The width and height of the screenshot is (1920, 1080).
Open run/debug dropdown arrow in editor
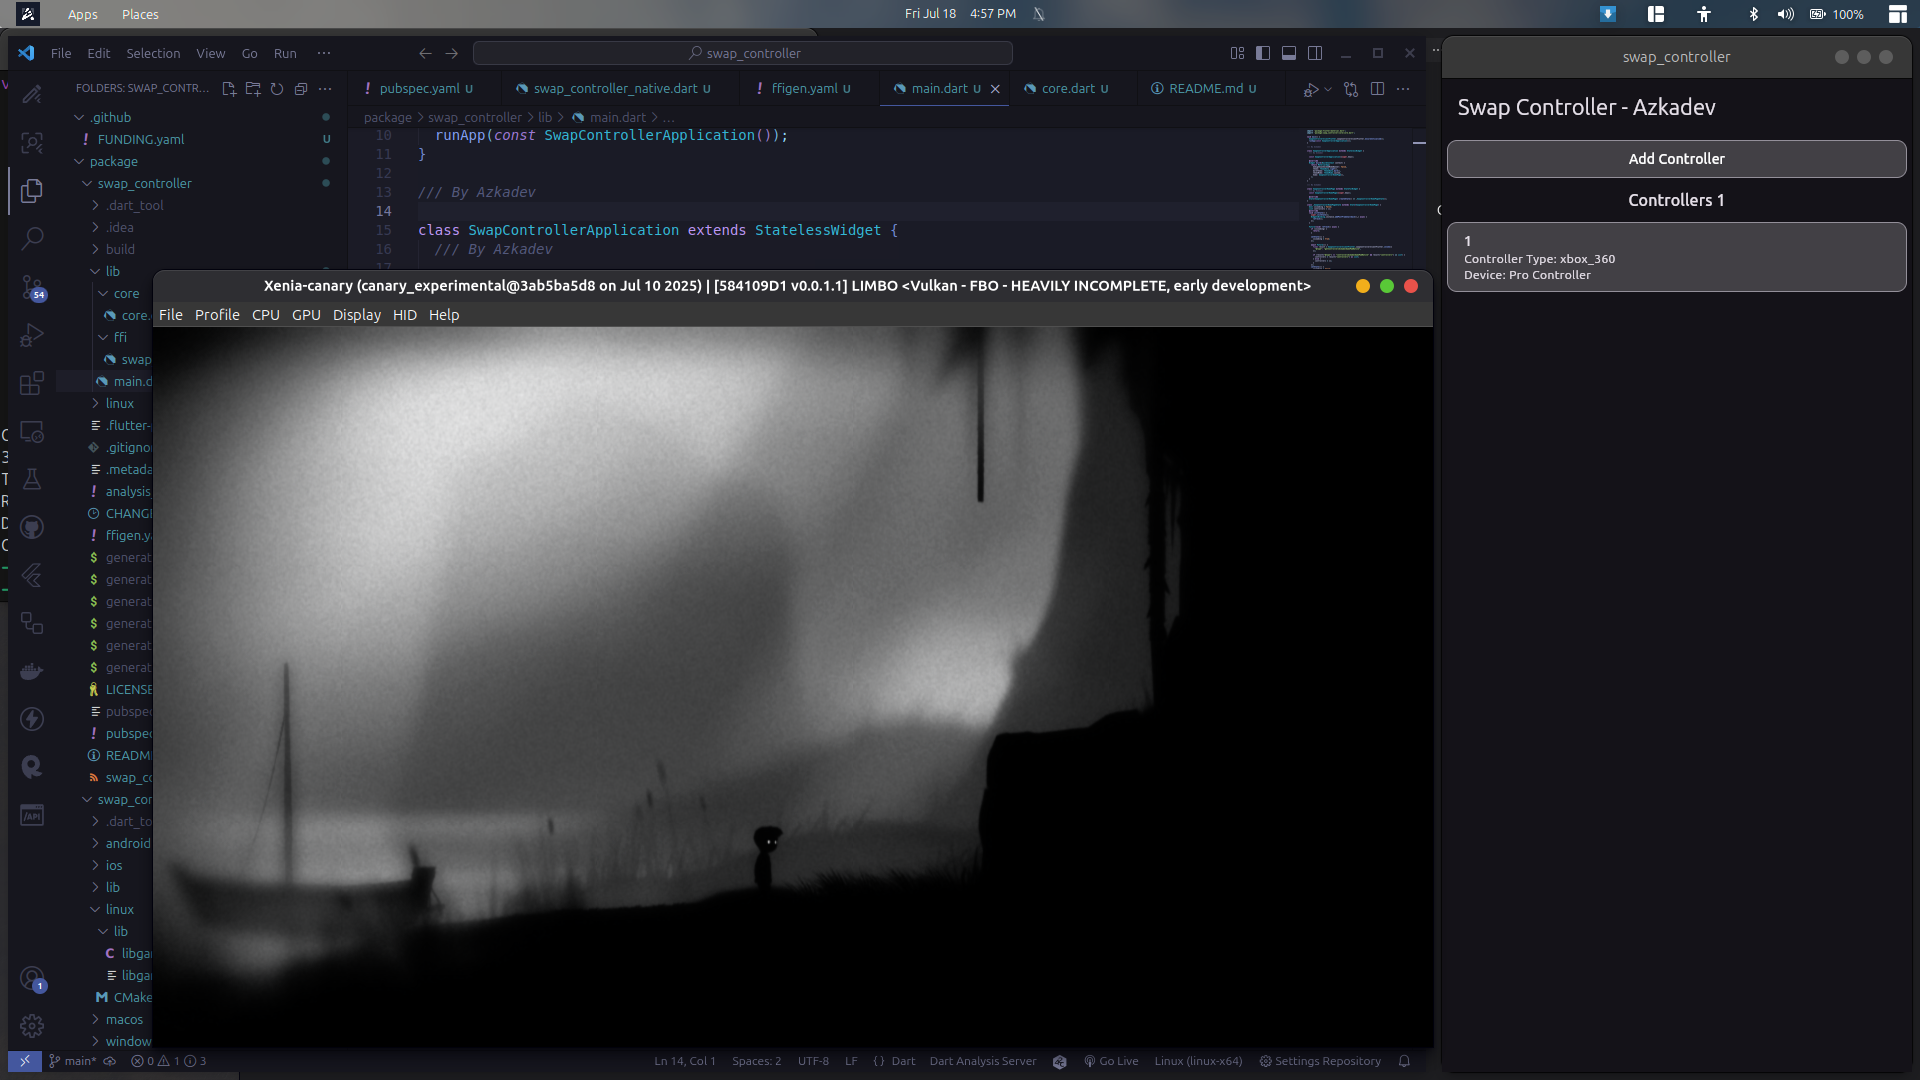(x=1328, y=89)
